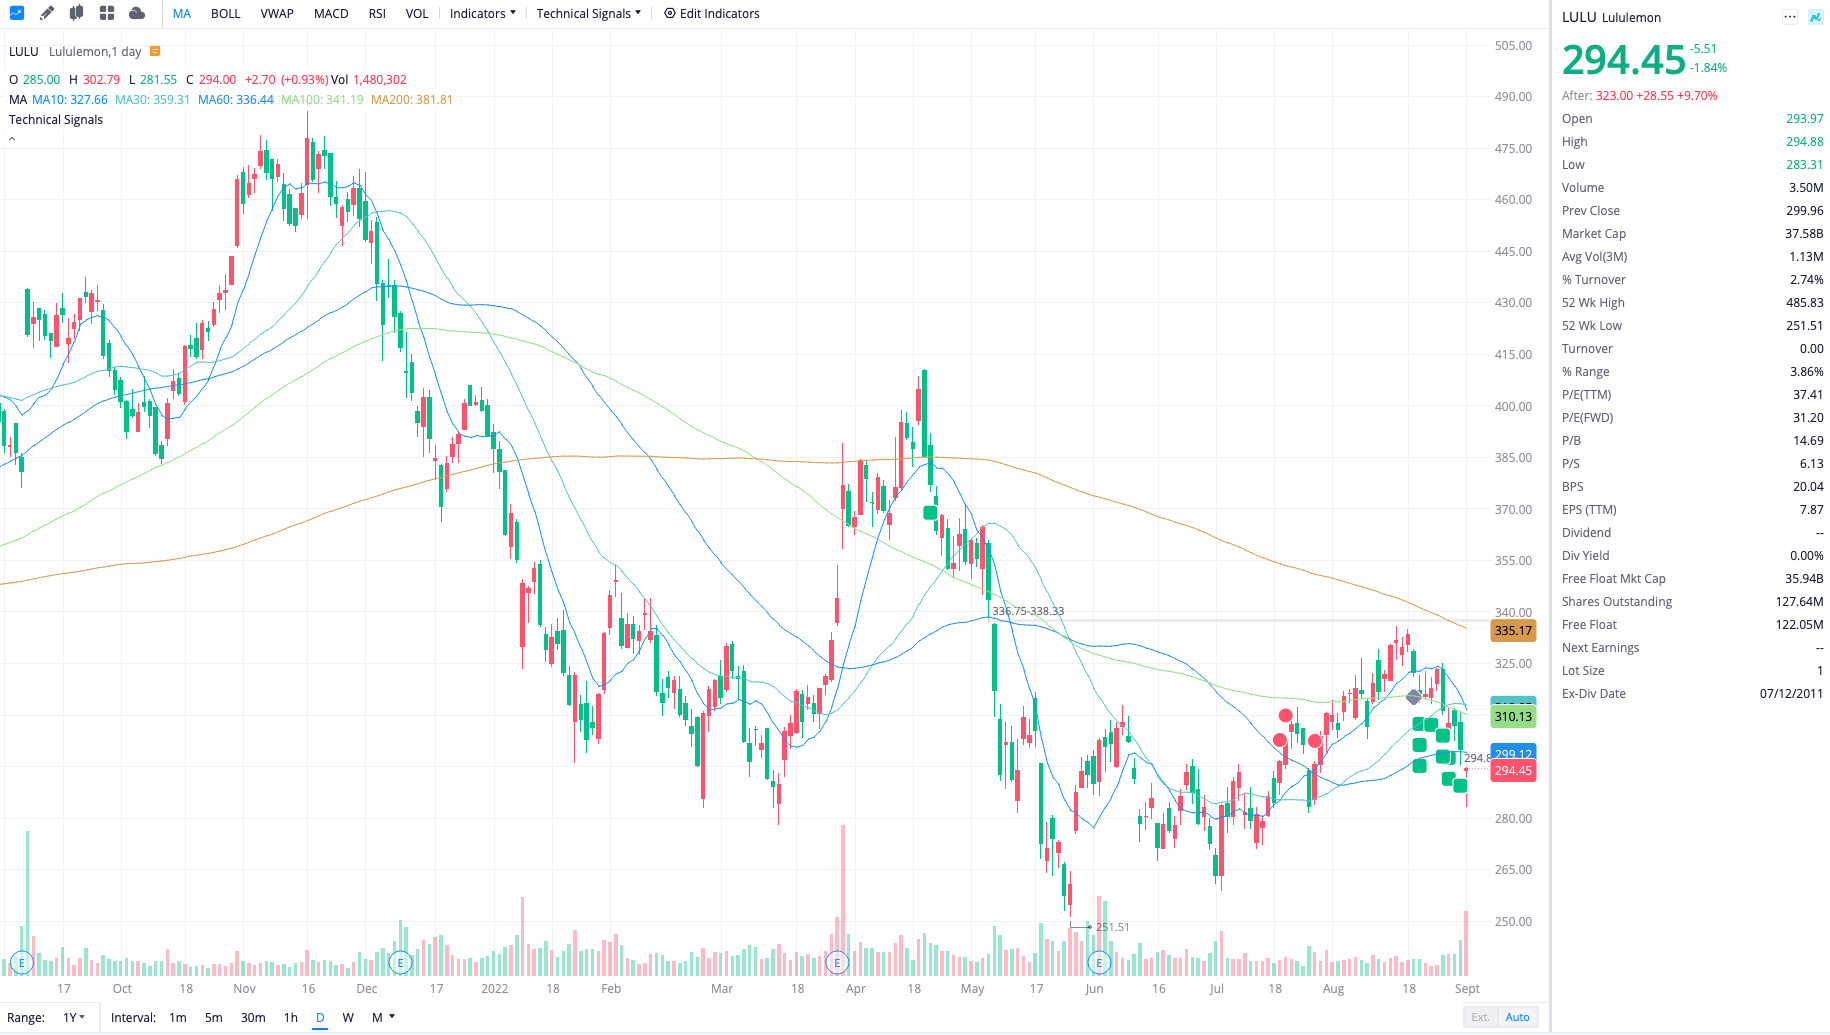Click the 251.51 low price label on chart
This screenshot has width=1830, height=1035.
1112,927
